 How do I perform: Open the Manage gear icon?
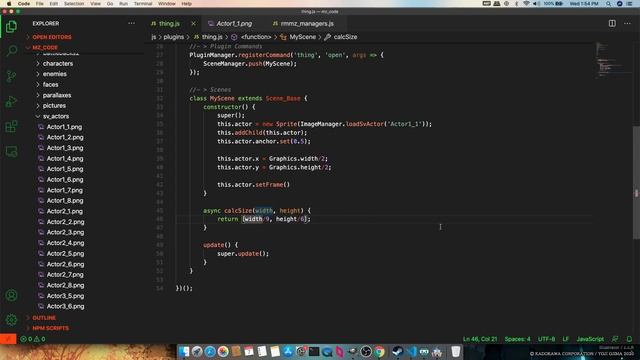tap(11, 320)
